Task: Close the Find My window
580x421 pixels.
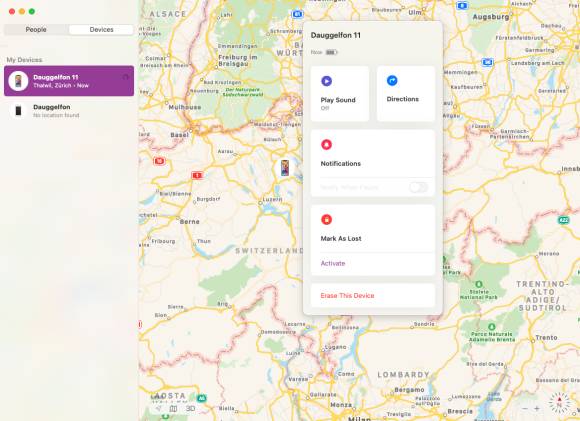Action: coord(12,11)
